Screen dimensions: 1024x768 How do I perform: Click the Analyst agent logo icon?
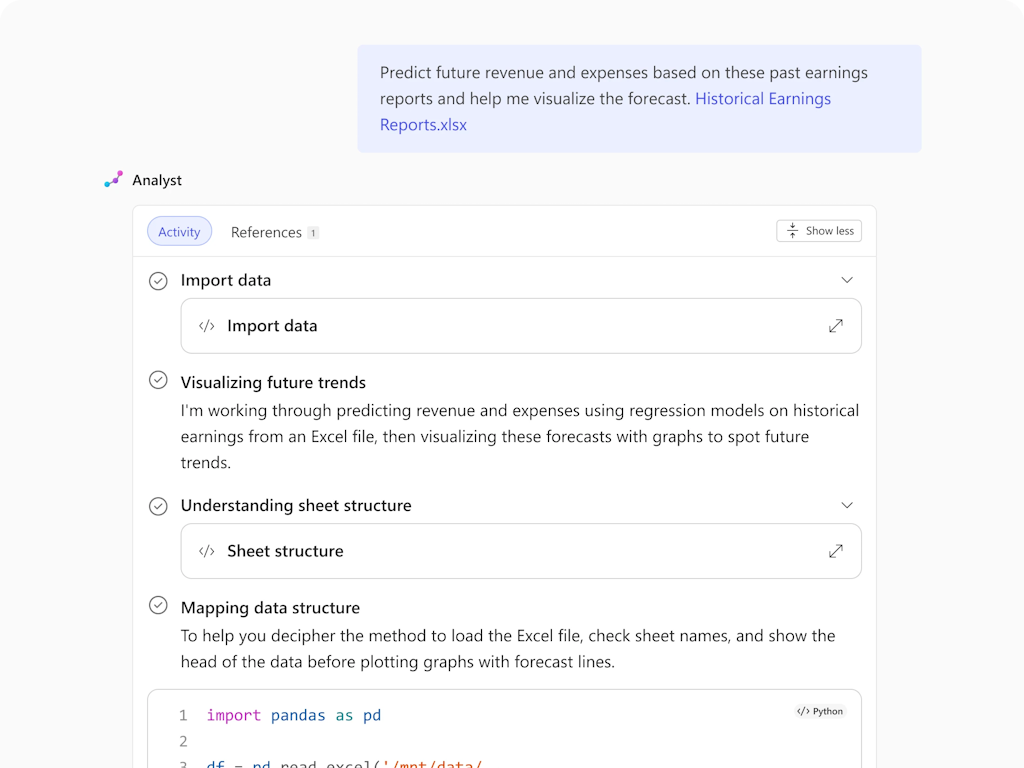pos(114,180)
